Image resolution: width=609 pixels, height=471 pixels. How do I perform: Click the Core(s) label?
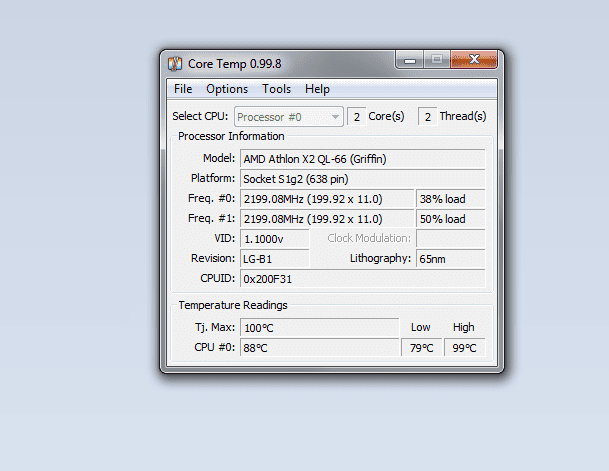(386, 116)
